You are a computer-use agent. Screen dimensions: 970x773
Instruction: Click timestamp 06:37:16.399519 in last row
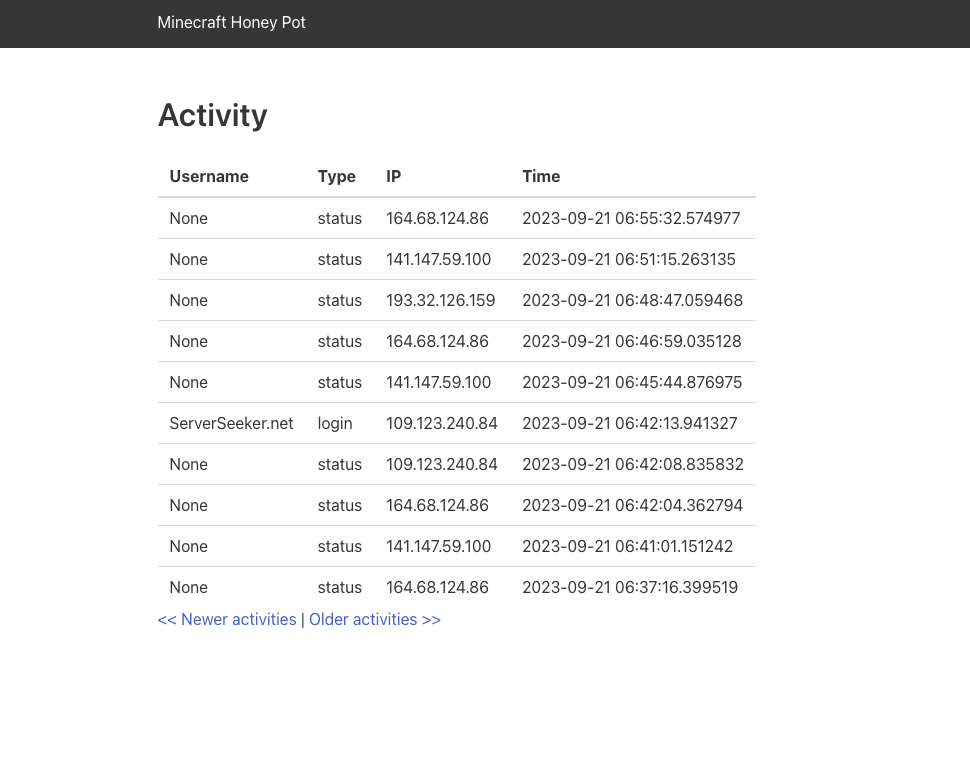coord(630,587)
